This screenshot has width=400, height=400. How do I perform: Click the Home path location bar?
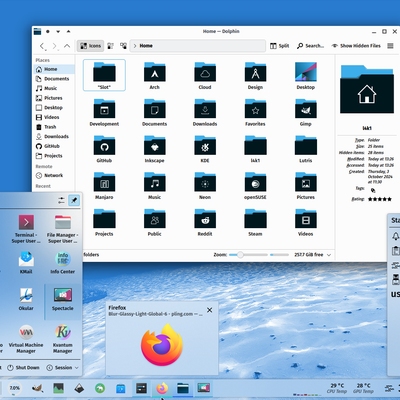197,46
